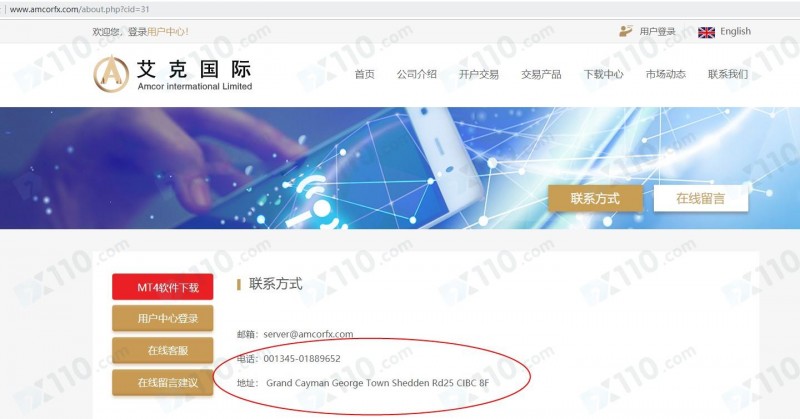Open the 在线客服 sidebar button
Screen dimensions: 800x419
(x=163, y=350)
